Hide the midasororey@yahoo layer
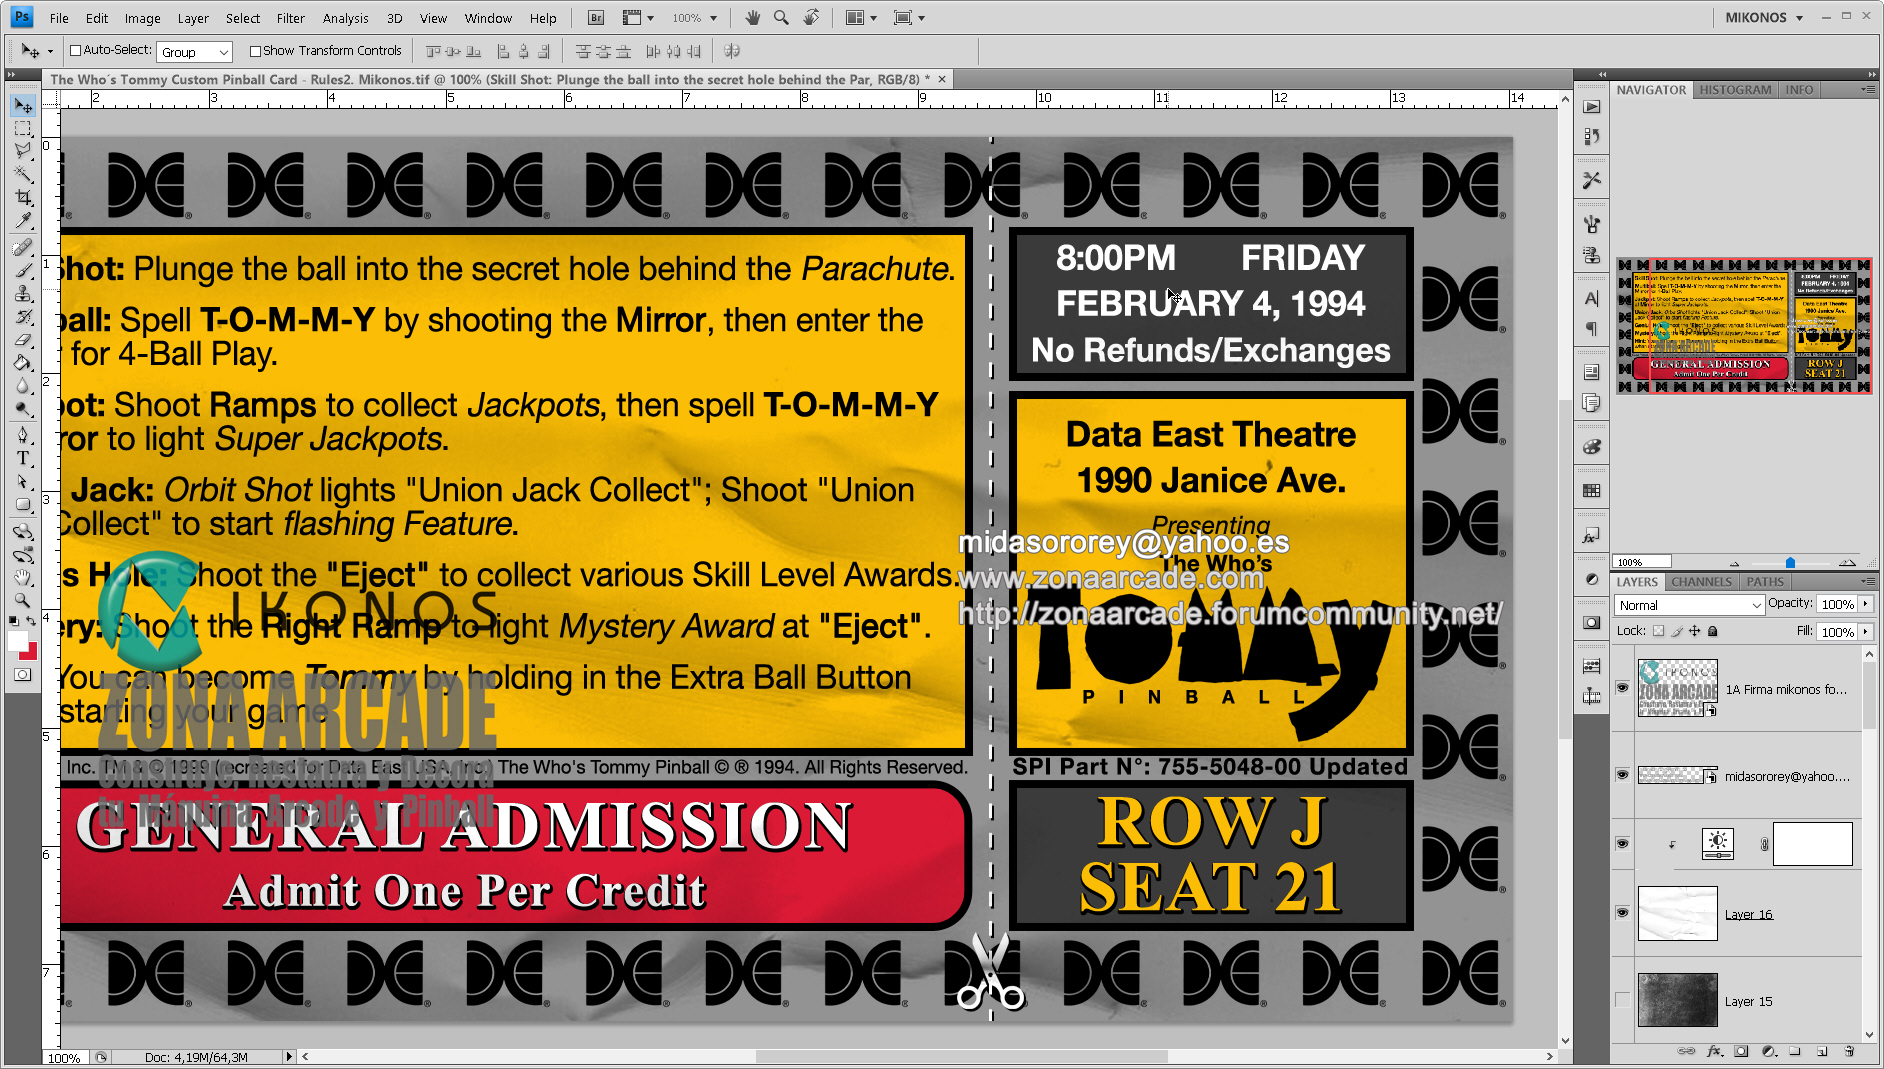Viewport: 1884px width, 1069px height. tap(1622, 775)
